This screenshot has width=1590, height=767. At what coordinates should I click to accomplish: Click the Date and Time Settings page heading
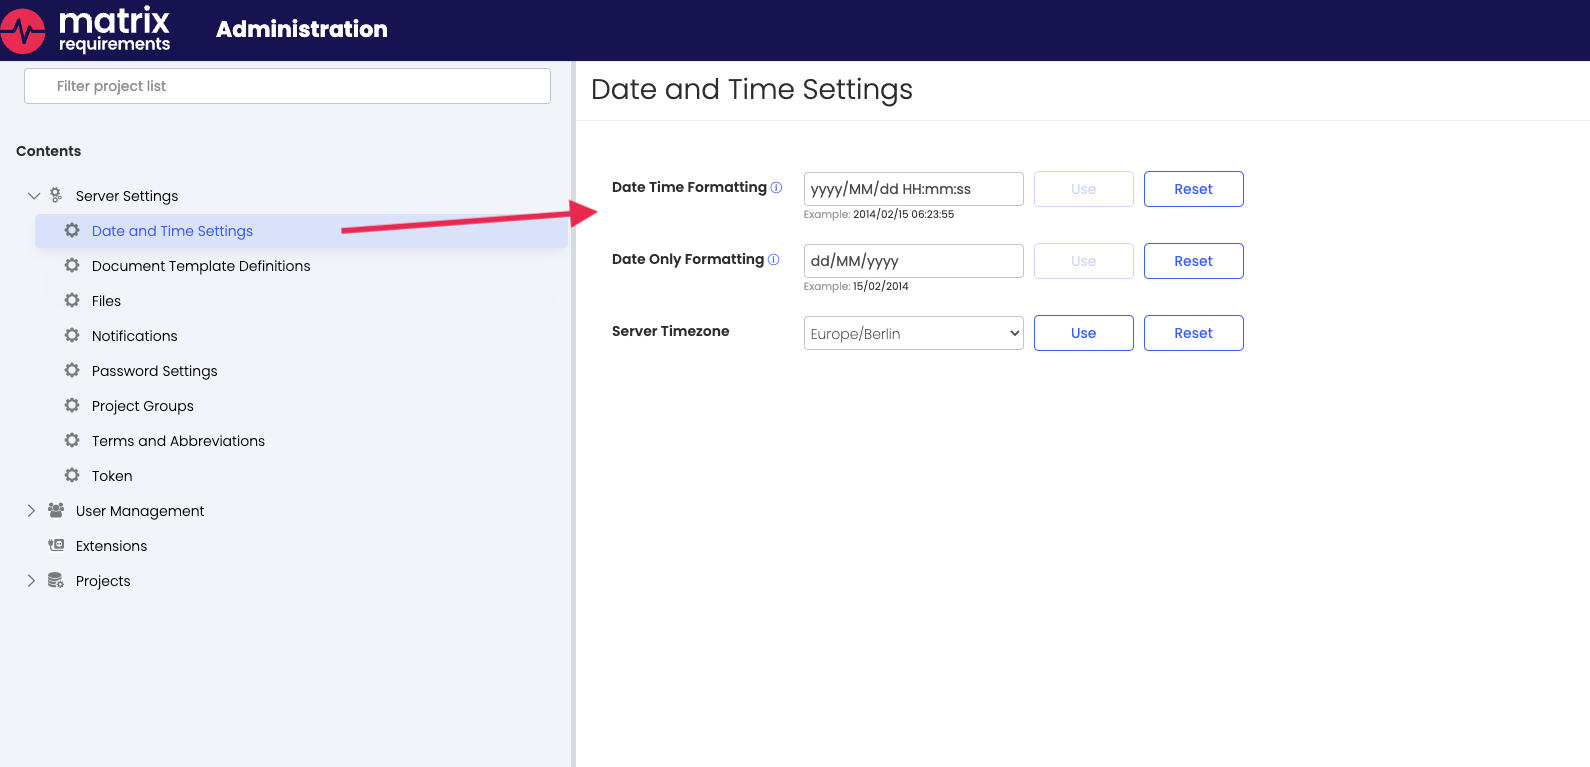pyautogui.click(x=752, y=89)
